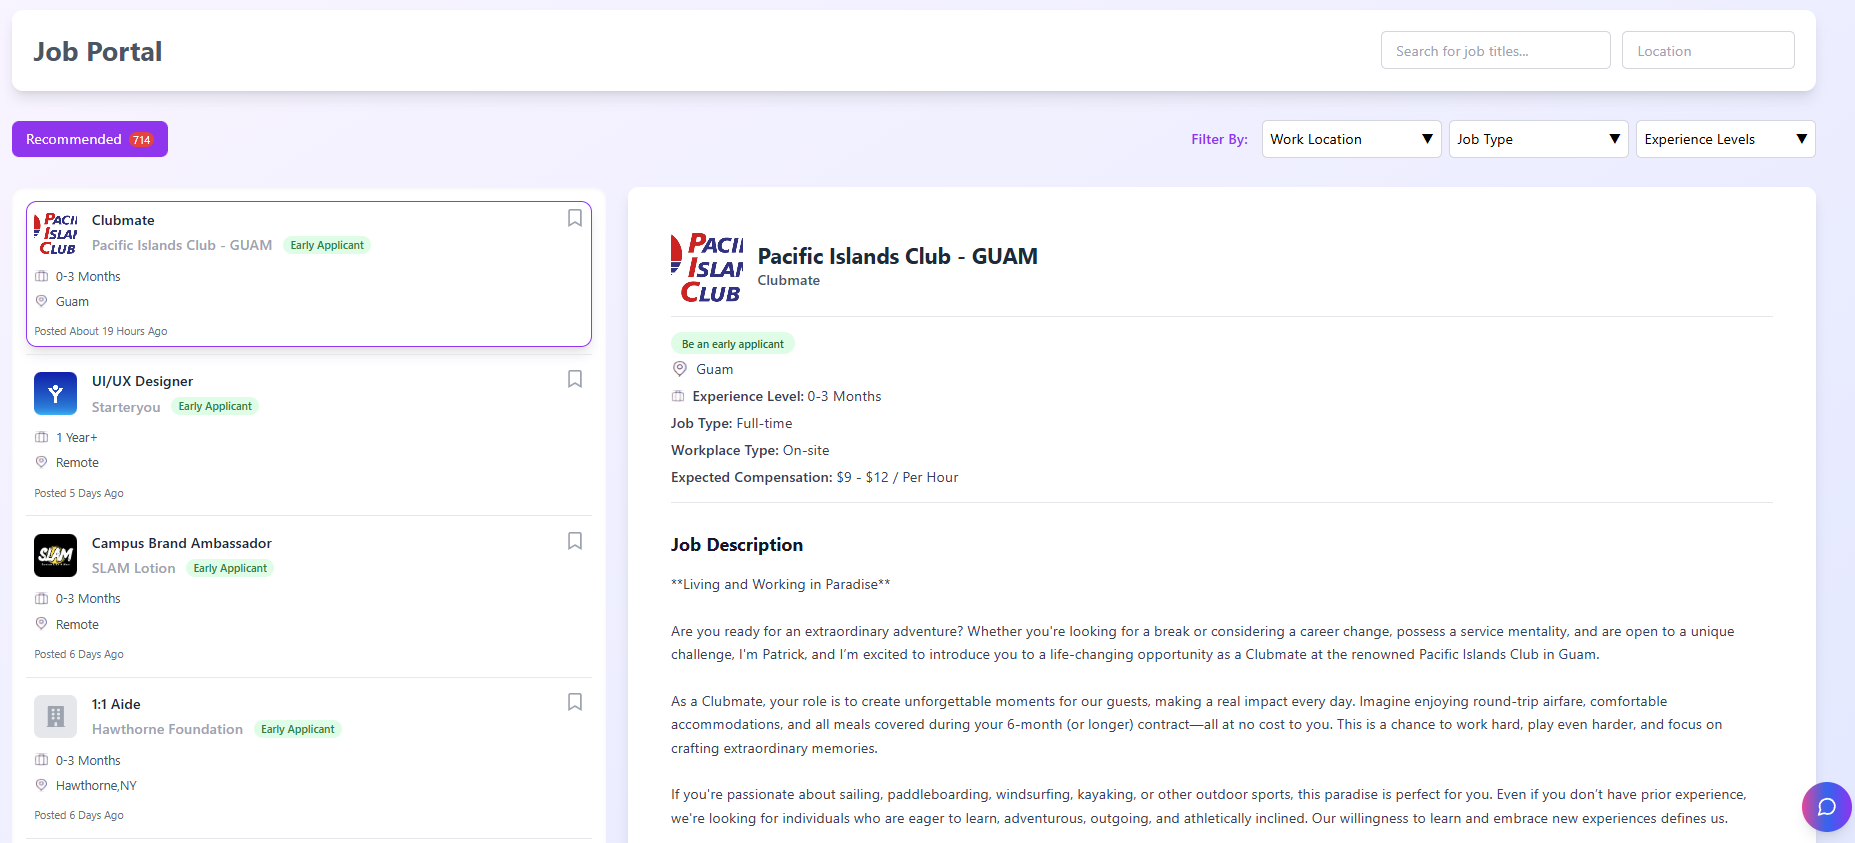Open the Job Portal home title
Screen dimensions: 1855x843
click(97, 51)
